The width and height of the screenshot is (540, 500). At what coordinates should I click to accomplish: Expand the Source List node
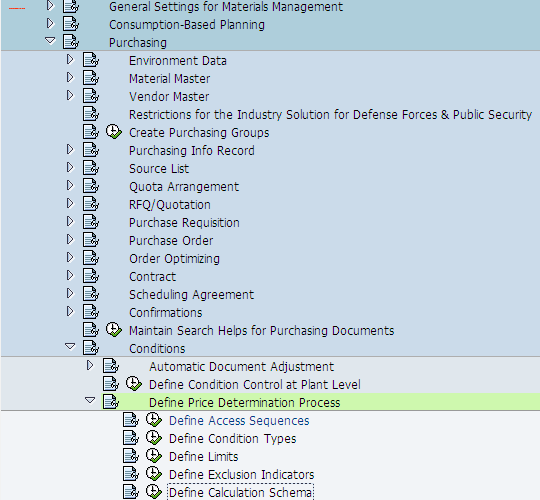70,167
